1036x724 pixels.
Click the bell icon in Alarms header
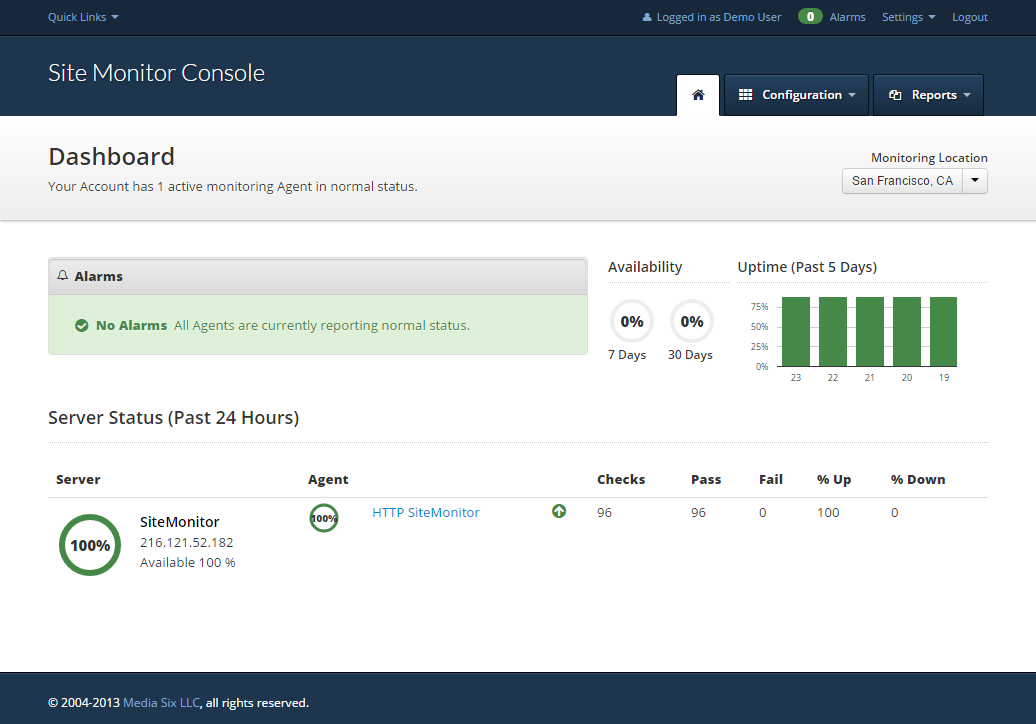coord(62,276)
